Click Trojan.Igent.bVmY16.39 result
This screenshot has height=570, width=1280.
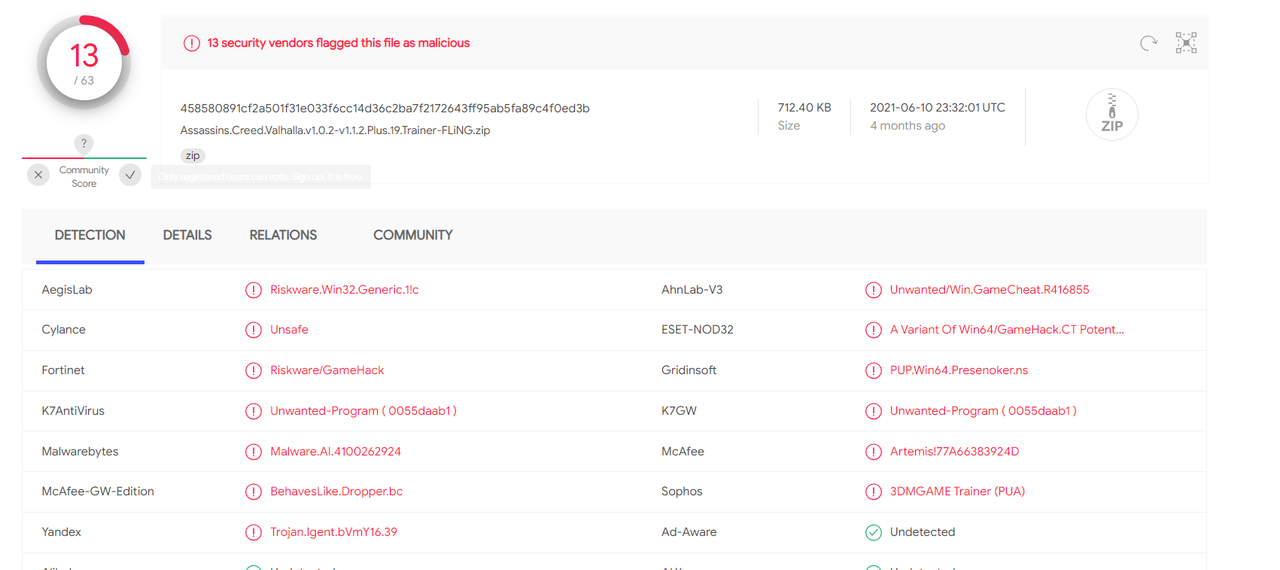(333, 532)
